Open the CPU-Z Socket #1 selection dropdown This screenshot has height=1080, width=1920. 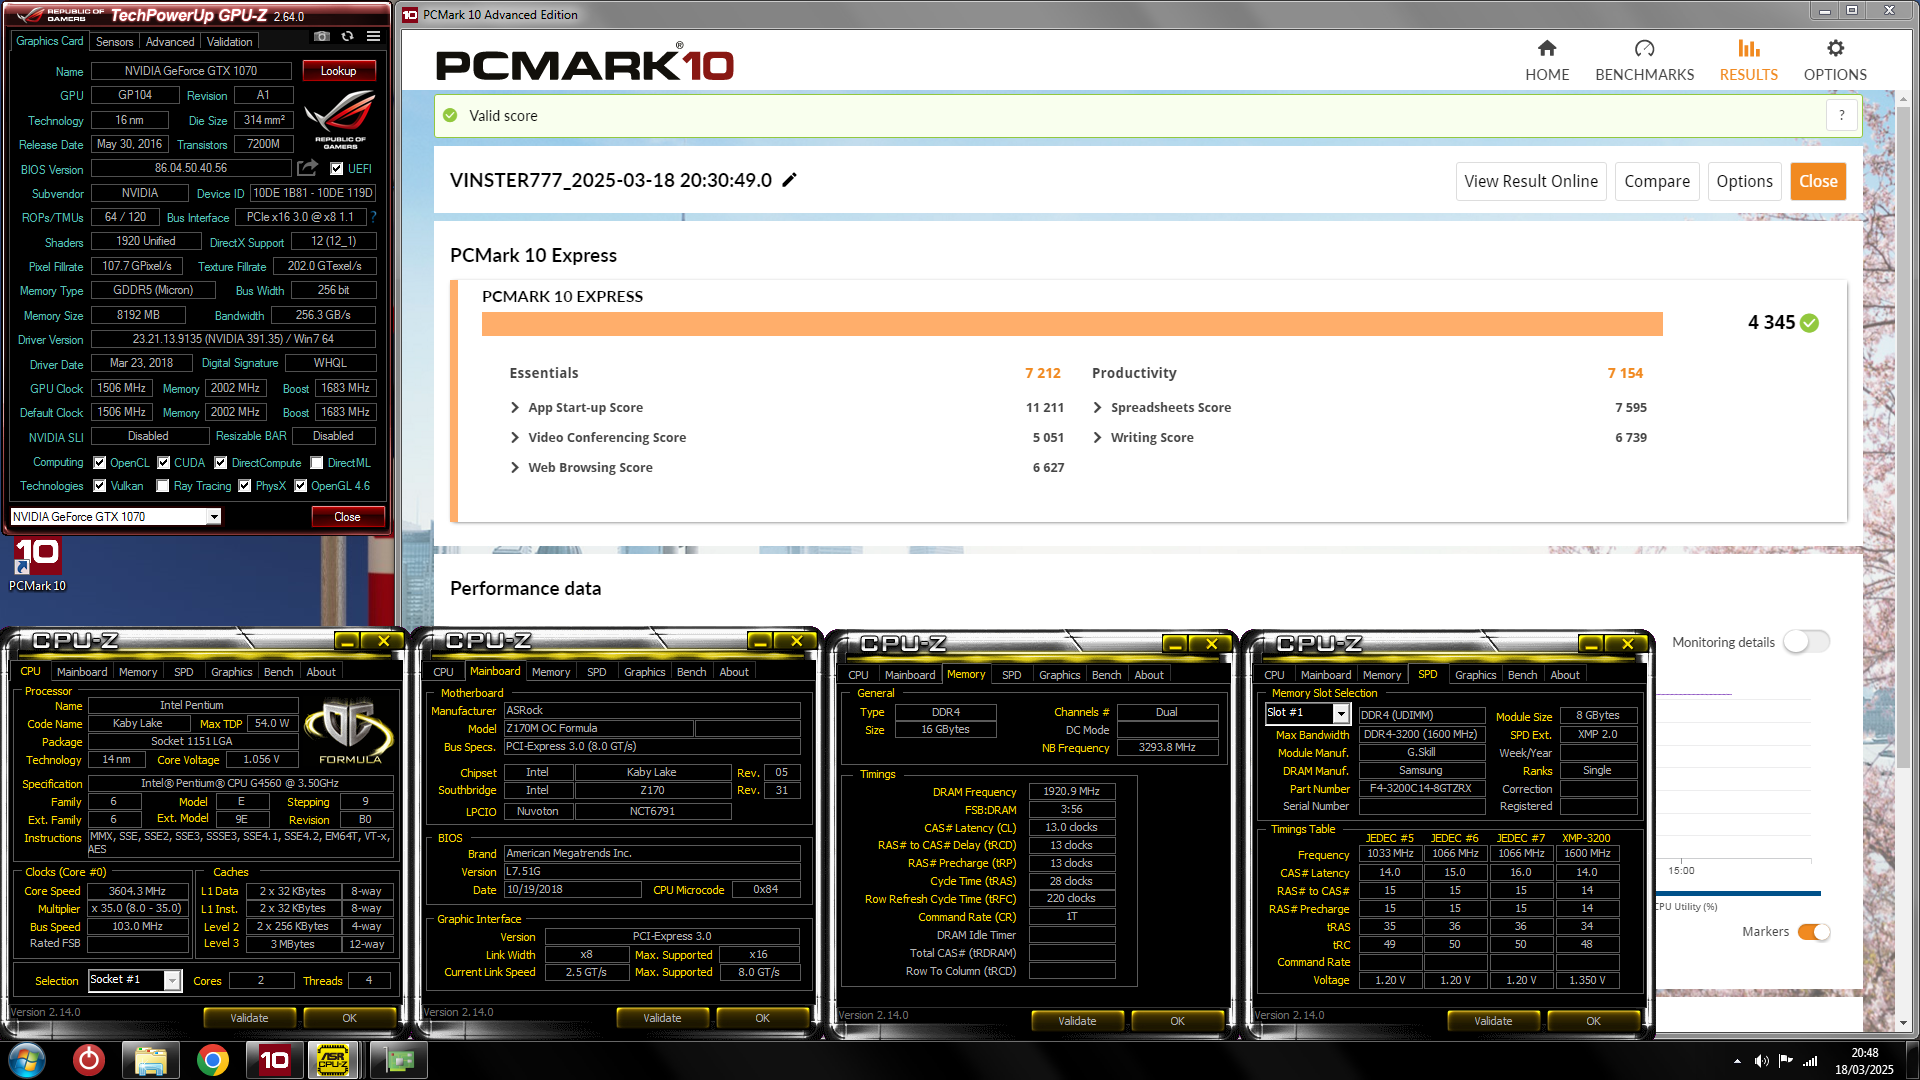[x=172, y=981]
